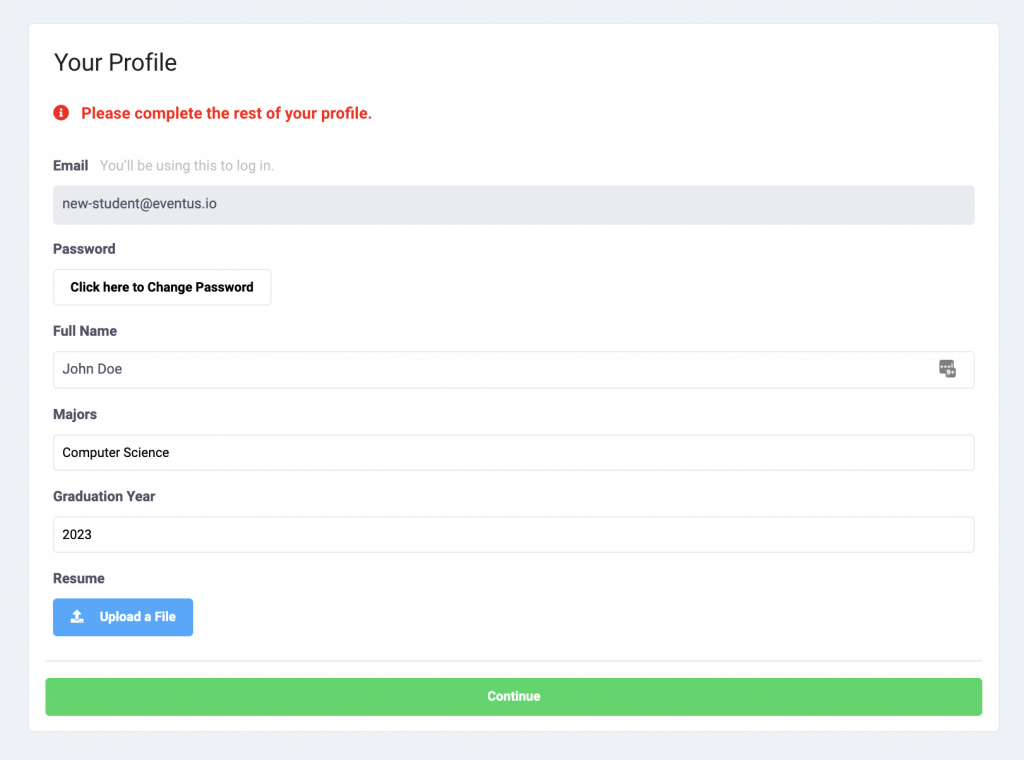This screenshot has height=760, width=1024.
Task: Click the red info alert icon
Action: tap(61, 113)
